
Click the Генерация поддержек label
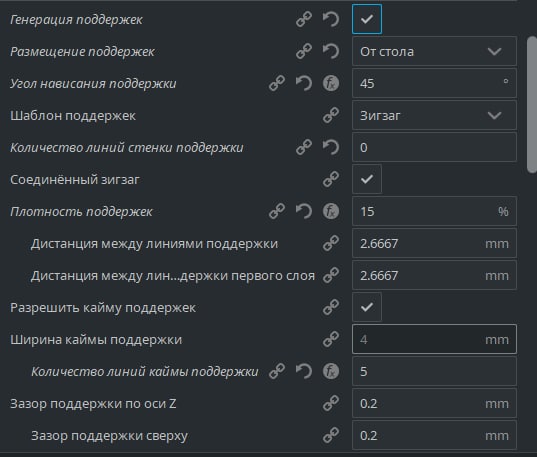76,20
